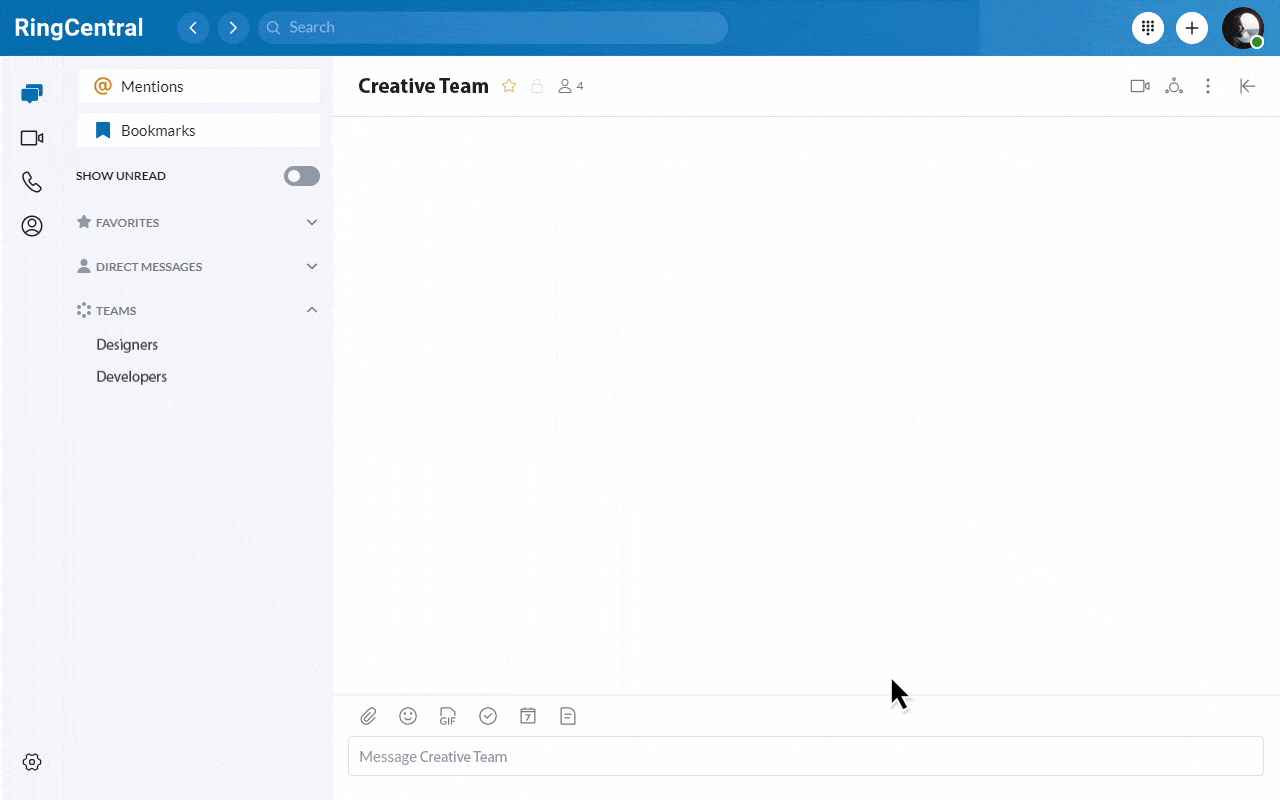
Task: Open the Developers team conversation
Action: (131, 377)
